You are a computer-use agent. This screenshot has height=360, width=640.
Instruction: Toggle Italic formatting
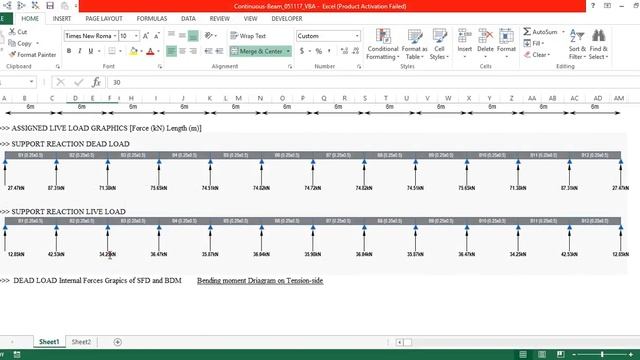80,51
